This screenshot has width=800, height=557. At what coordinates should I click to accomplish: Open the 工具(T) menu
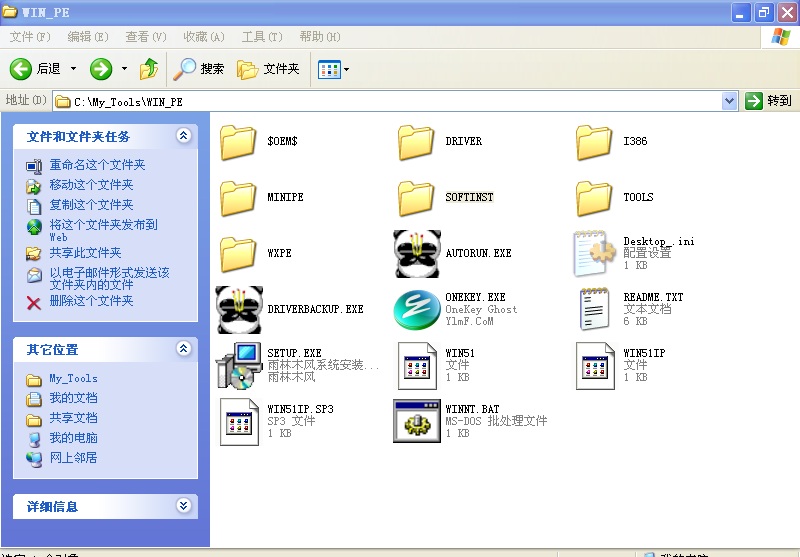pyautogui.click(x=262, y=37)
